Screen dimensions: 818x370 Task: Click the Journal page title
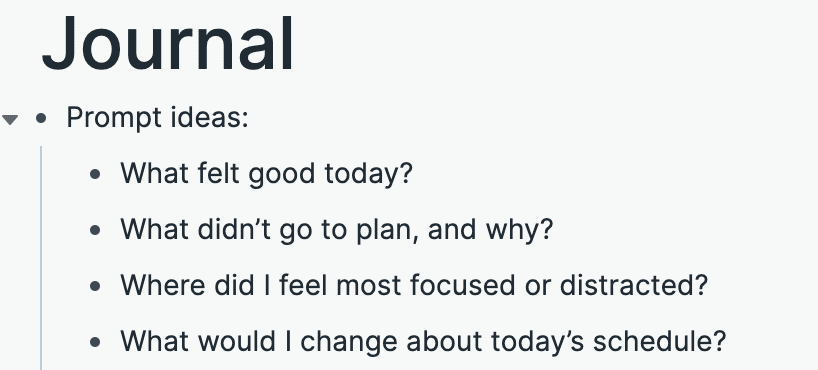tap(168, 45)
